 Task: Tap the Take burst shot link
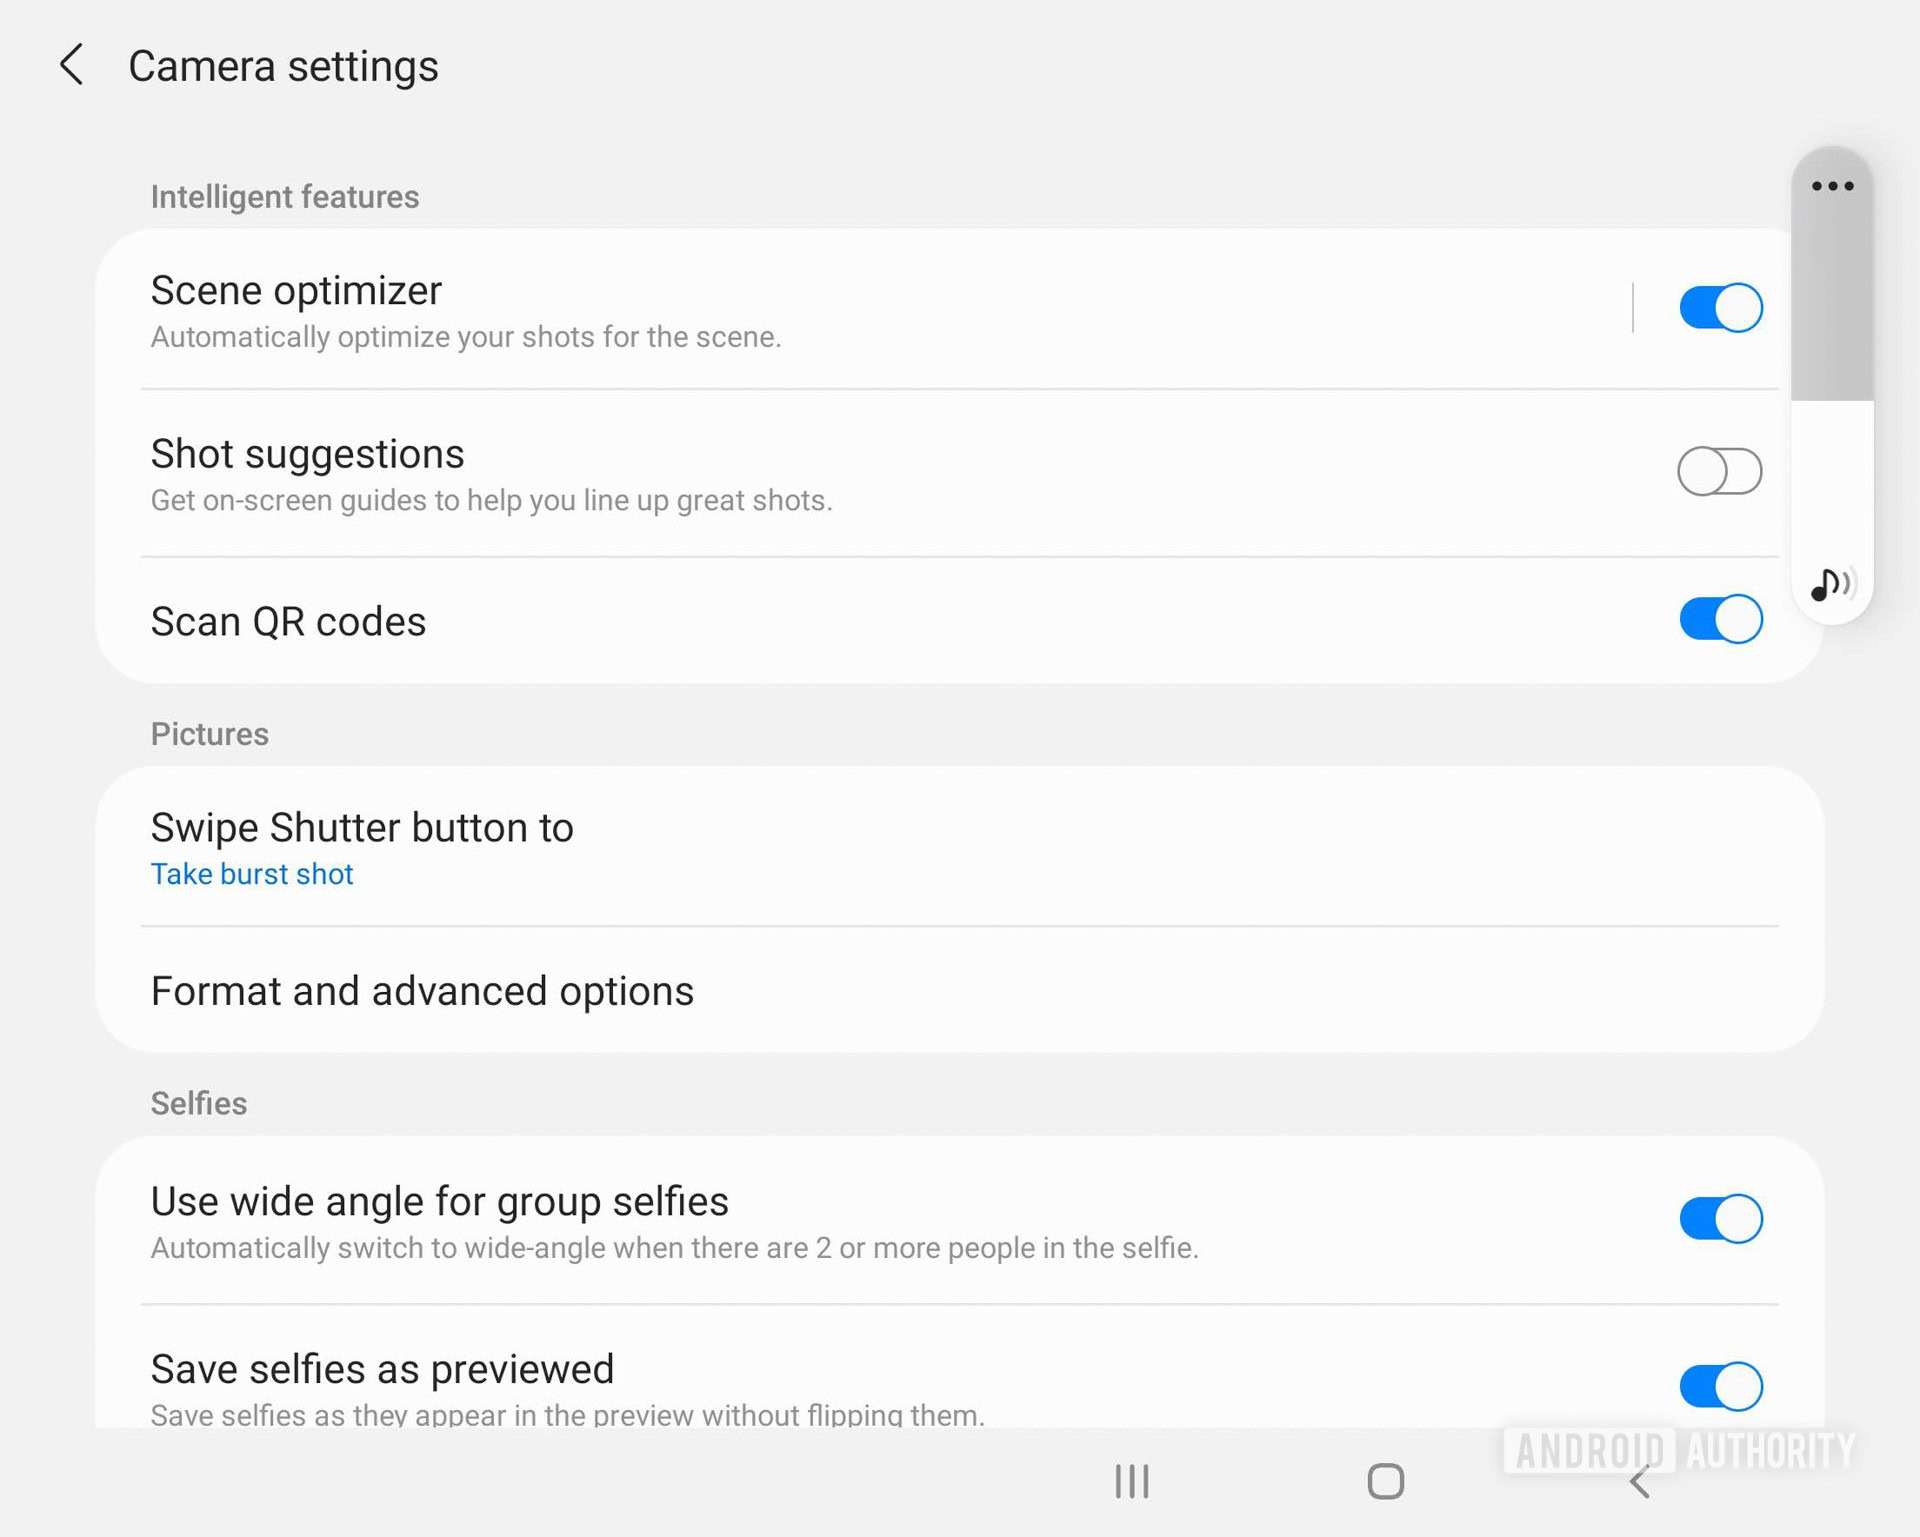click(x=252, y=874)
